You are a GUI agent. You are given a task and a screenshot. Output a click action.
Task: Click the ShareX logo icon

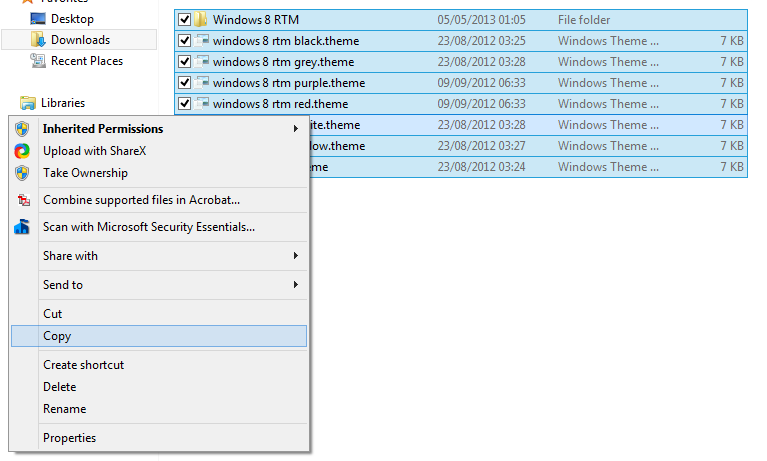[x=22, y=151]
